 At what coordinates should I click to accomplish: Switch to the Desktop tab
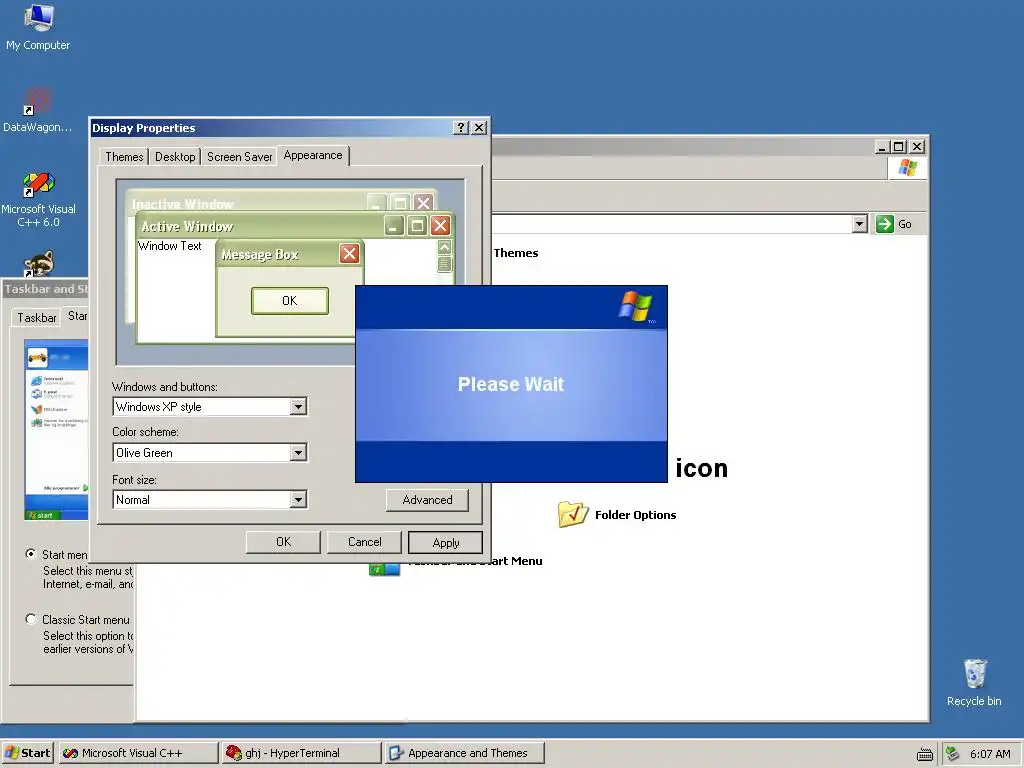tap(175, 157)
